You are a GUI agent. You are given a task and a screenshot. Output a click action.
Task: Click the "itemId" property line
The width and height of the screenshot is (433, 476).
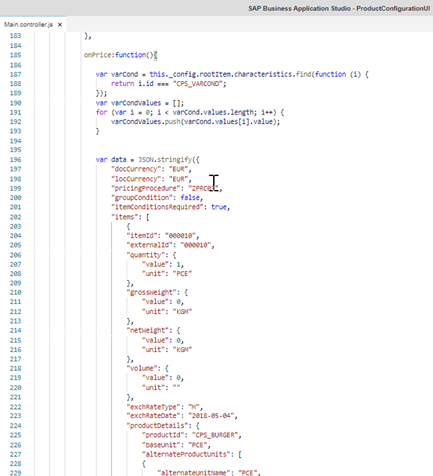point(163,236)
